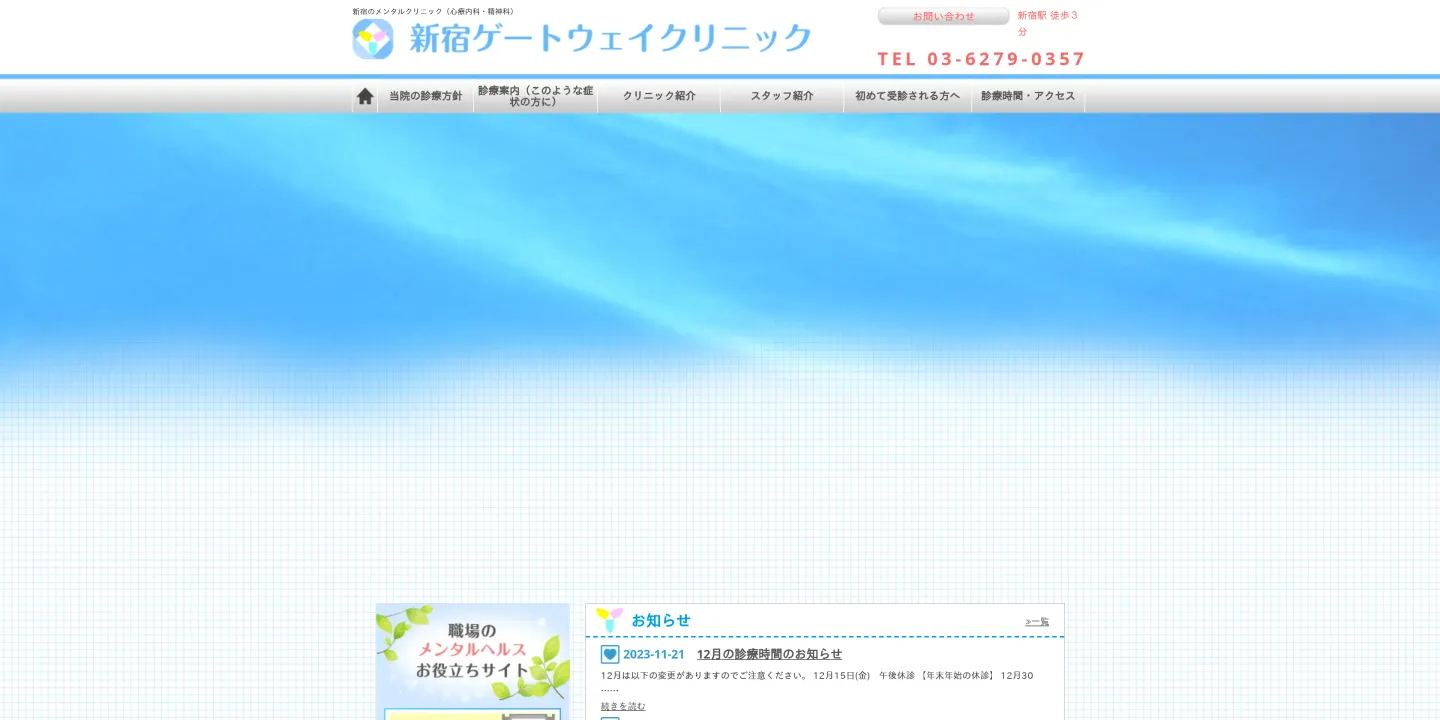Go to クリニック紹介 page
The image size is (1440, 720).
click(x=658, y=96)
